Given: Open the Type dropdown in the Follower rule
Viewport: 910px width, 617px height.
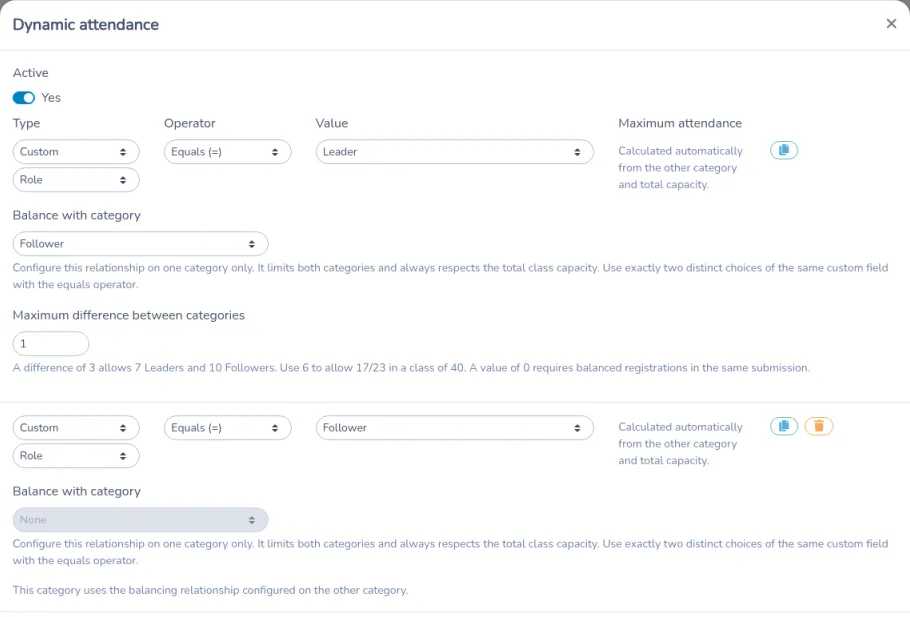Looking at the screenshot, I should point(76,428).
